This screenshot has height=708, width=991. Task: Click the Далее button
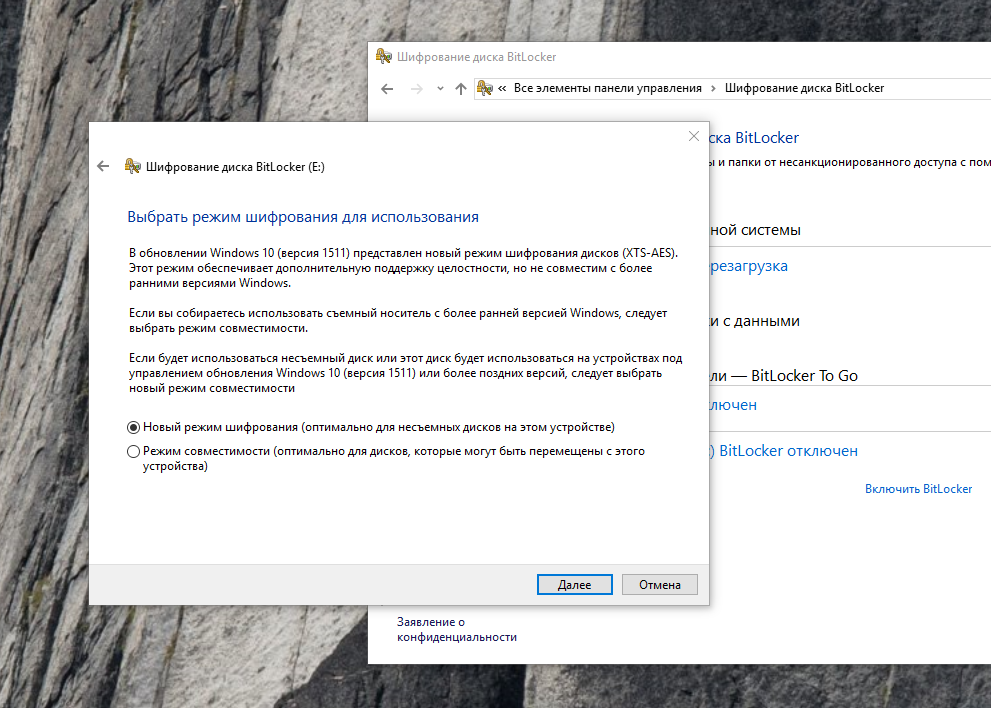pyautogui.click(x=575, y=585)
